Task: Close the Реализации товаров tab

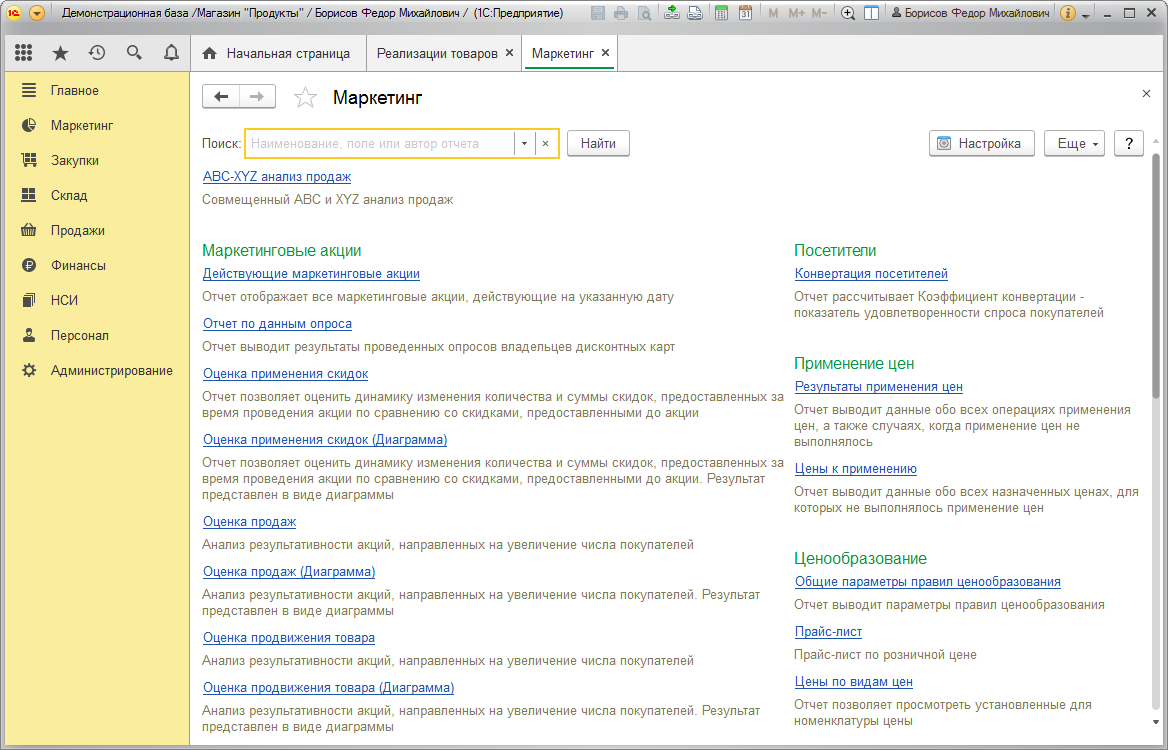Action: pos(510,53)
